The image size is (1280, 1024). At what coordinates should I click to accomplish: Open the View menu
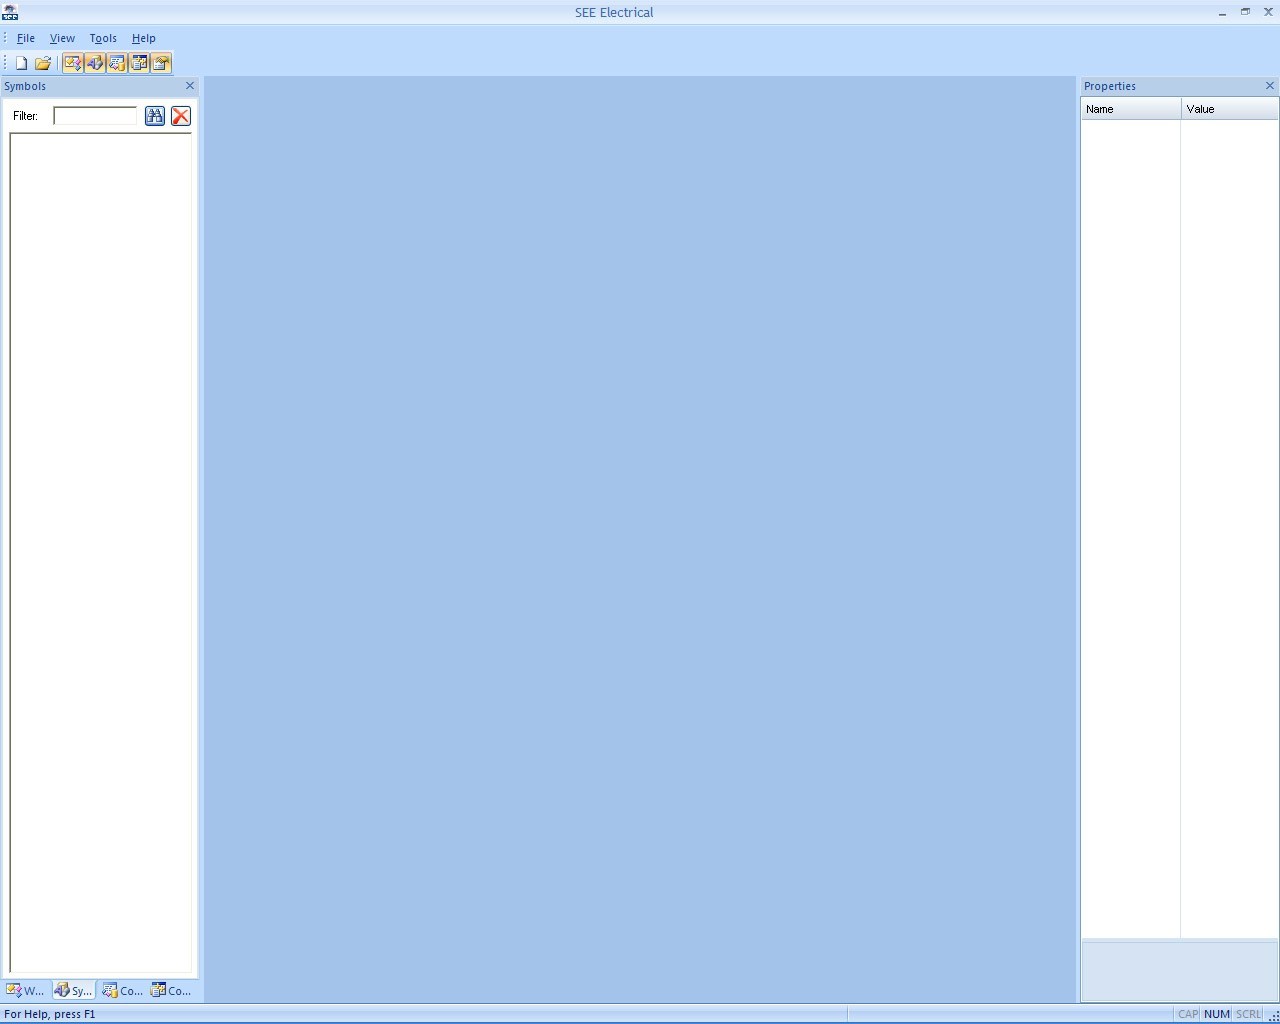tap(62, 38)
